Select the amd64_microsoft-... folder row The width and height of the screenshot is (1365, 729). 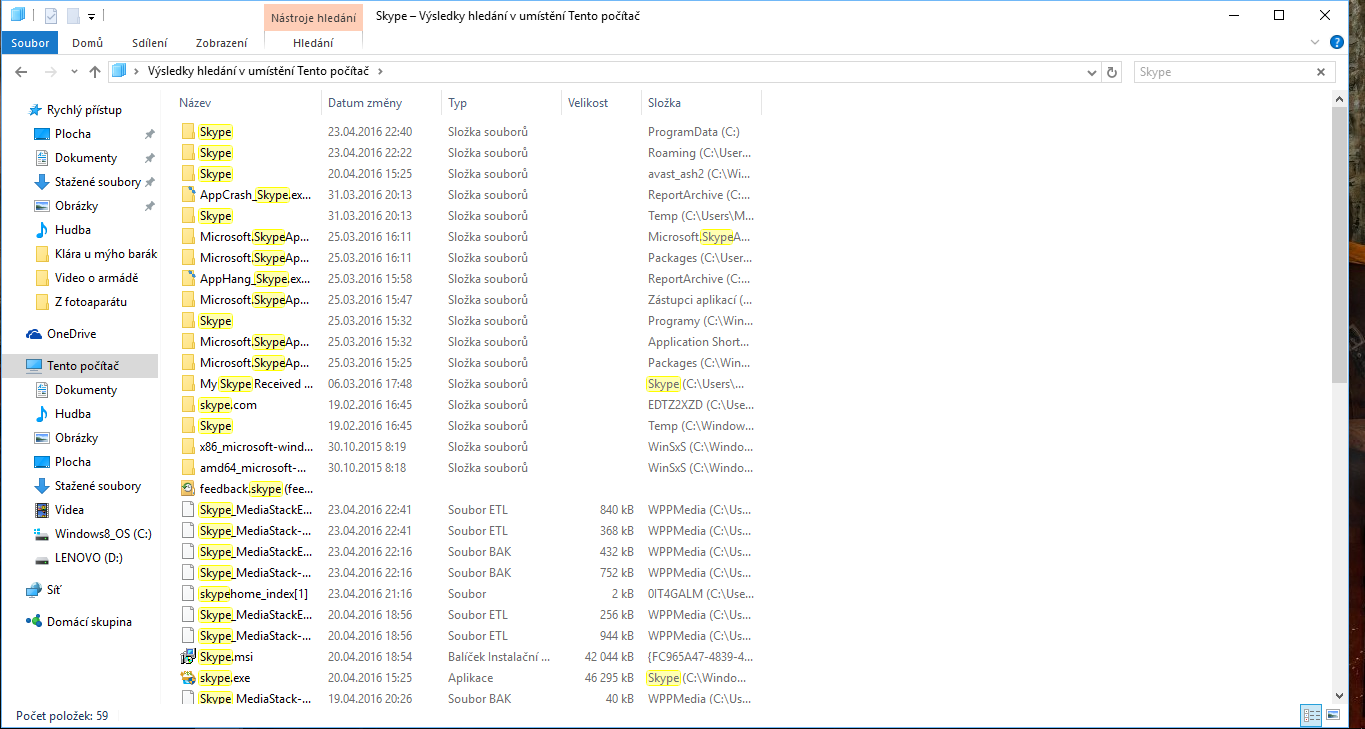pyautogui.click(x=467, y=468)
